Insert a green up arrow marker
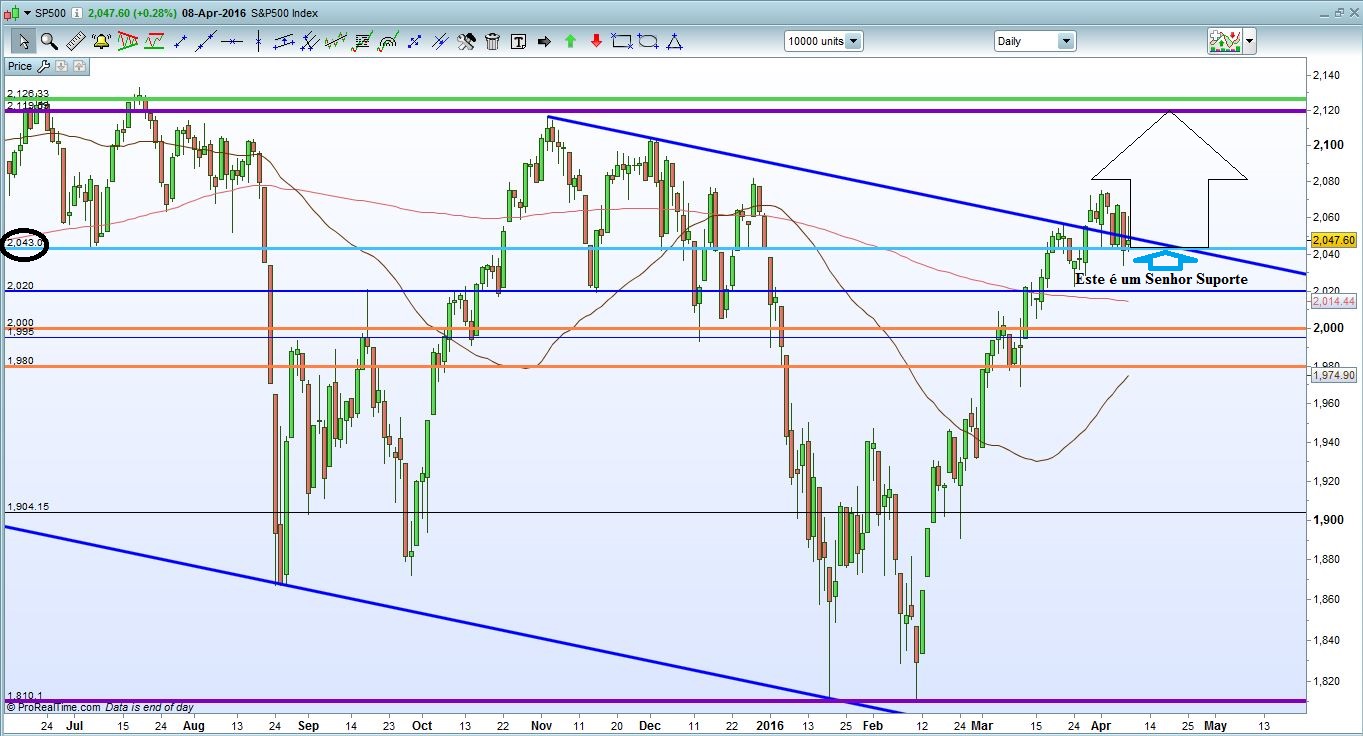Screen dimensions: 1363x736 pos(570,41)
